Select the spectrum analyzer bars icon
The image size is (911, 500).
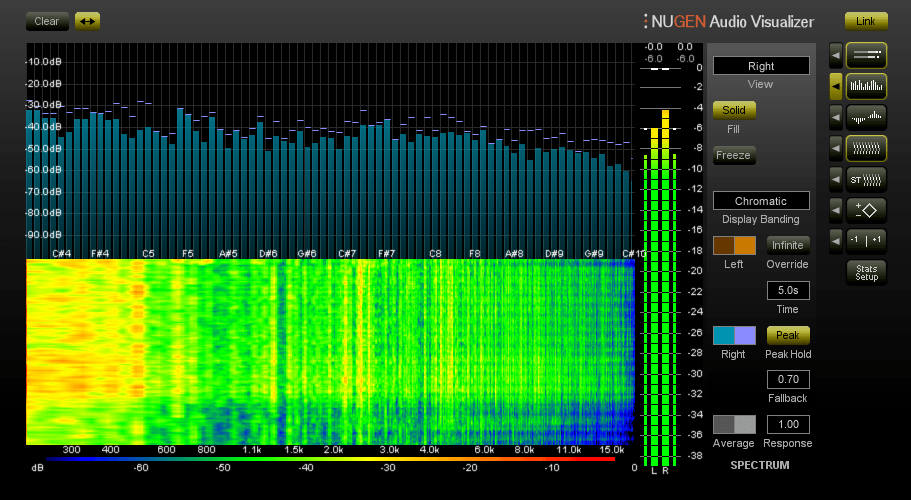[x=866, y=87]
